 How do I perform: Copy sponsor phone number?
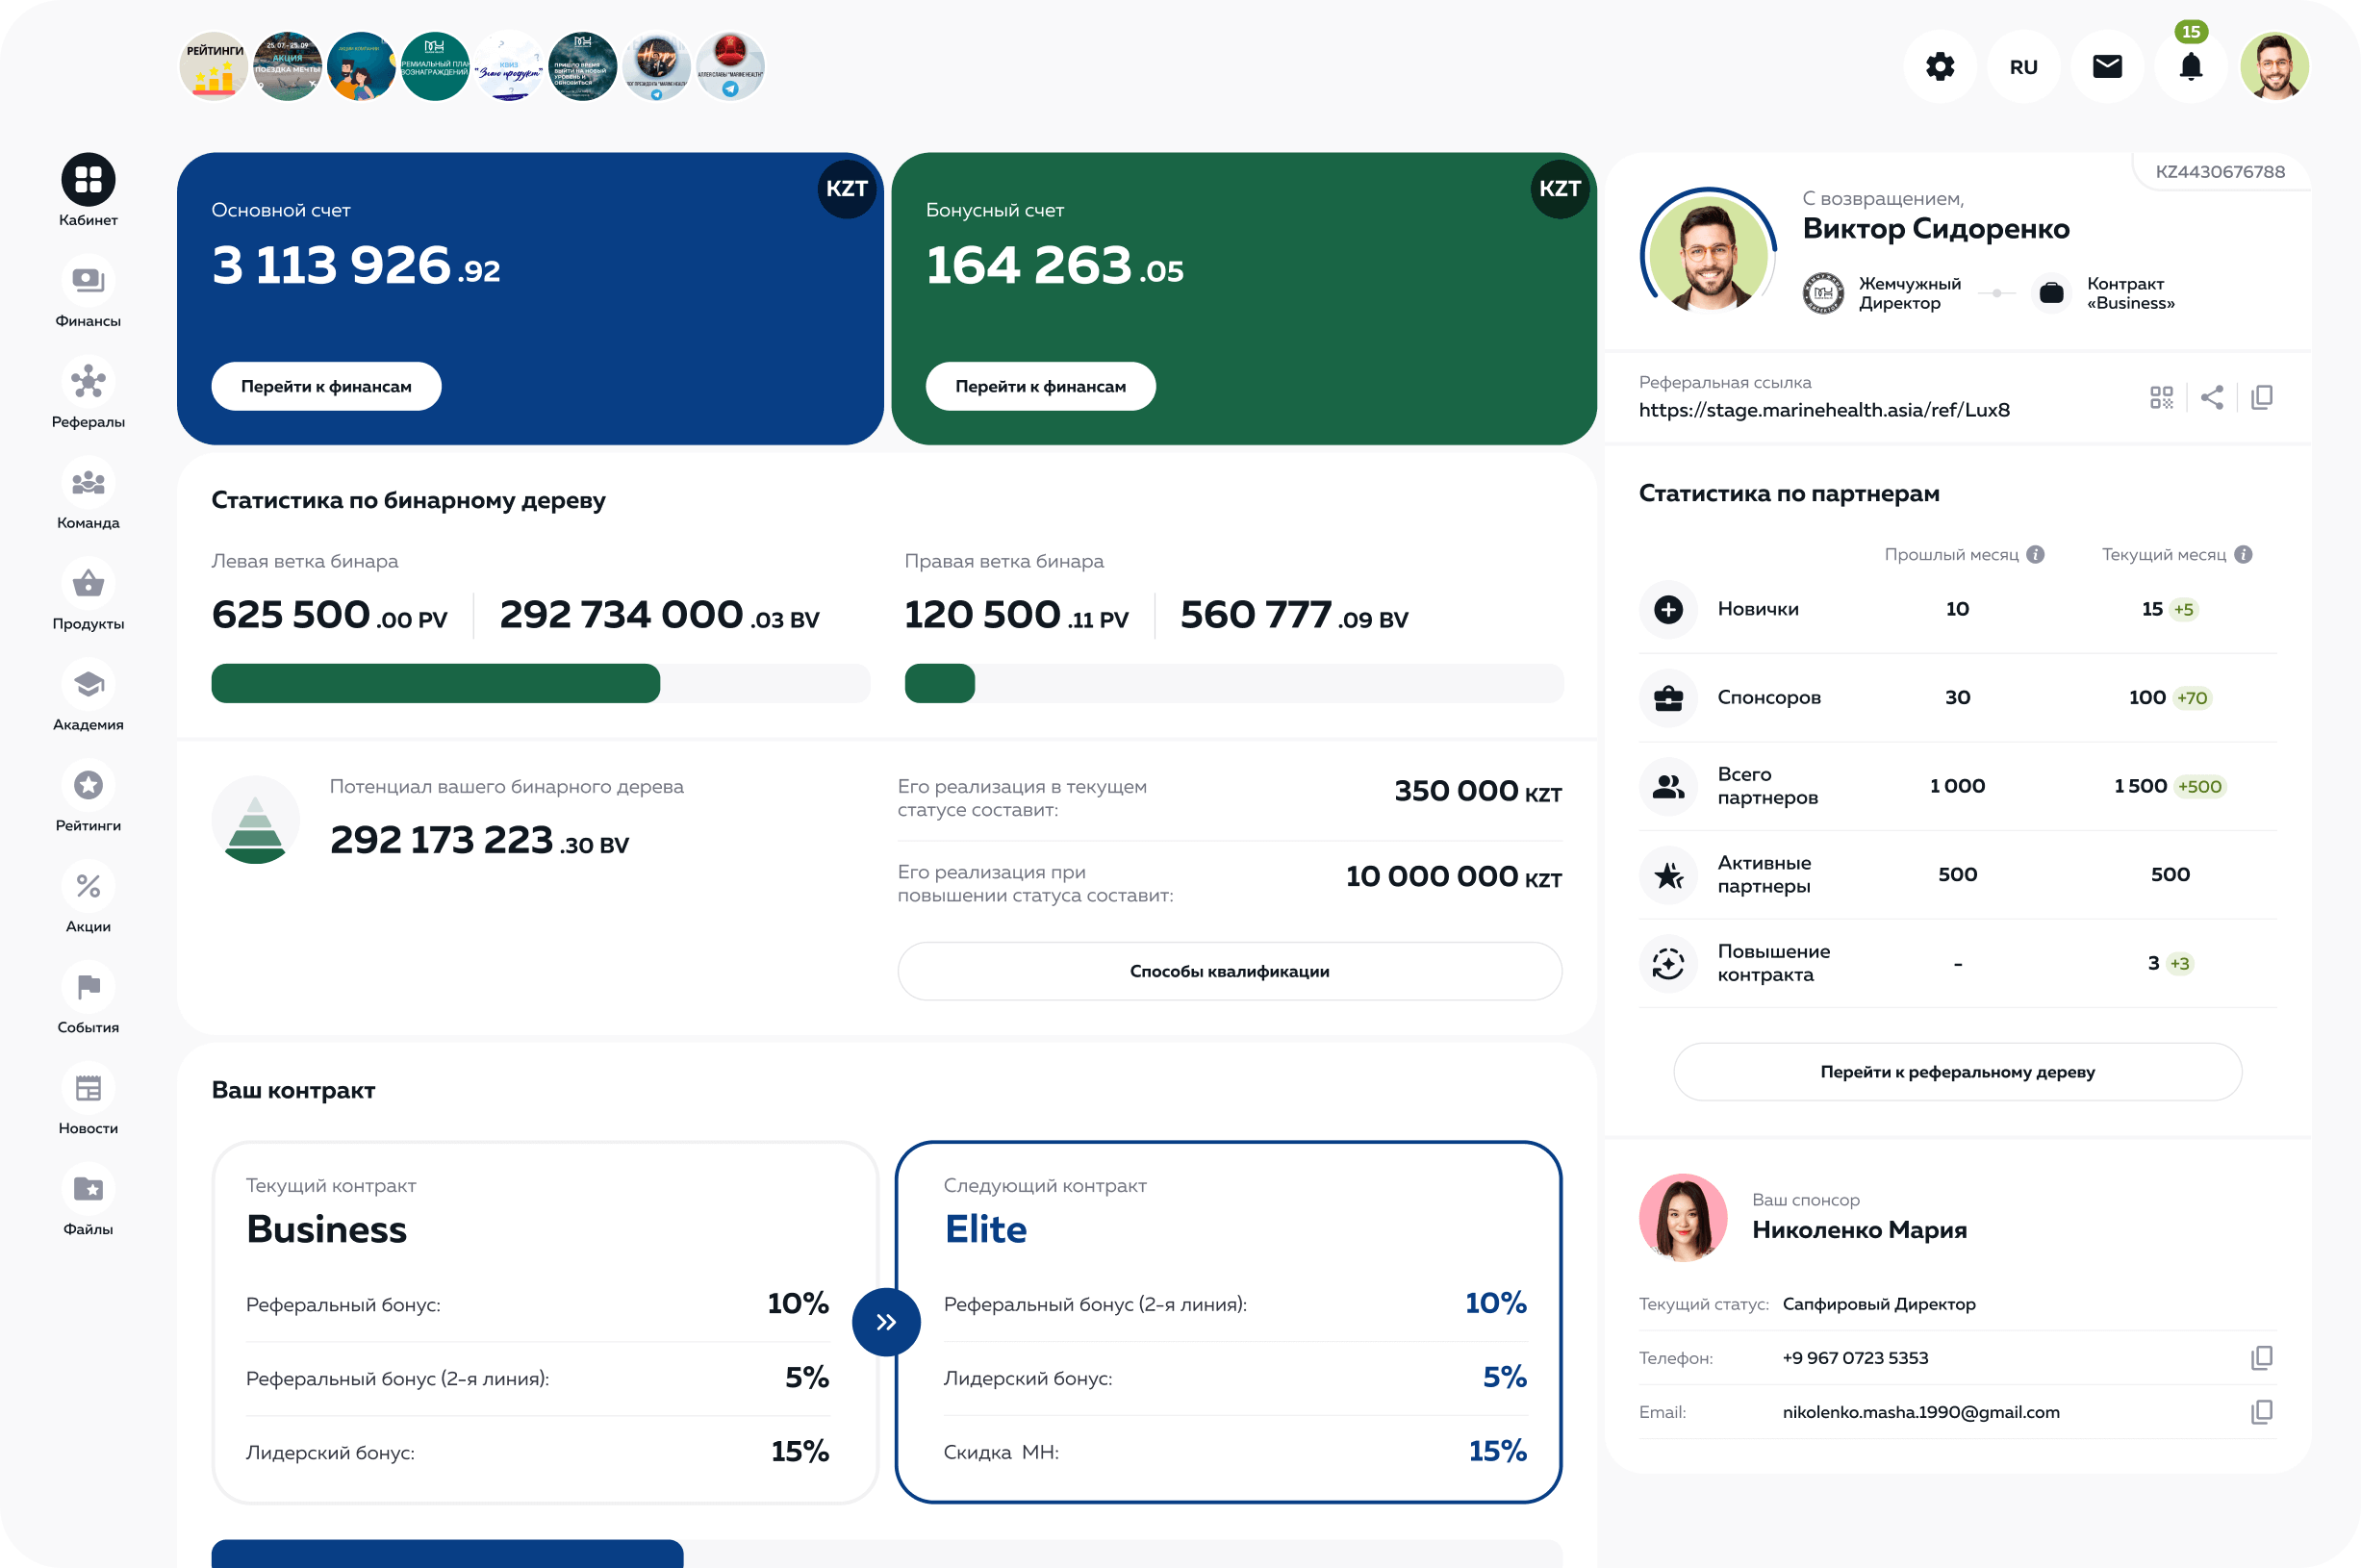[2261, 1358]
